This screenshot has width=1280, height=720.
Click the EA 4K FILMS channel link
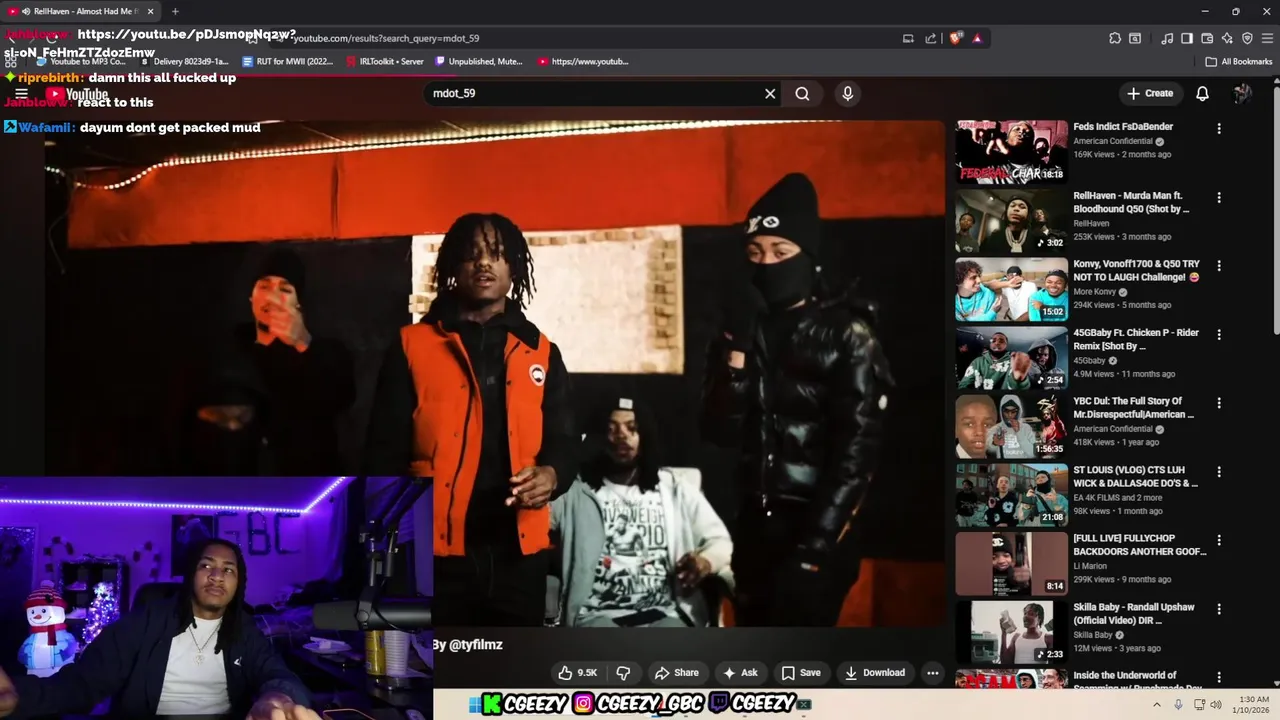click(x=1118, y=497)
